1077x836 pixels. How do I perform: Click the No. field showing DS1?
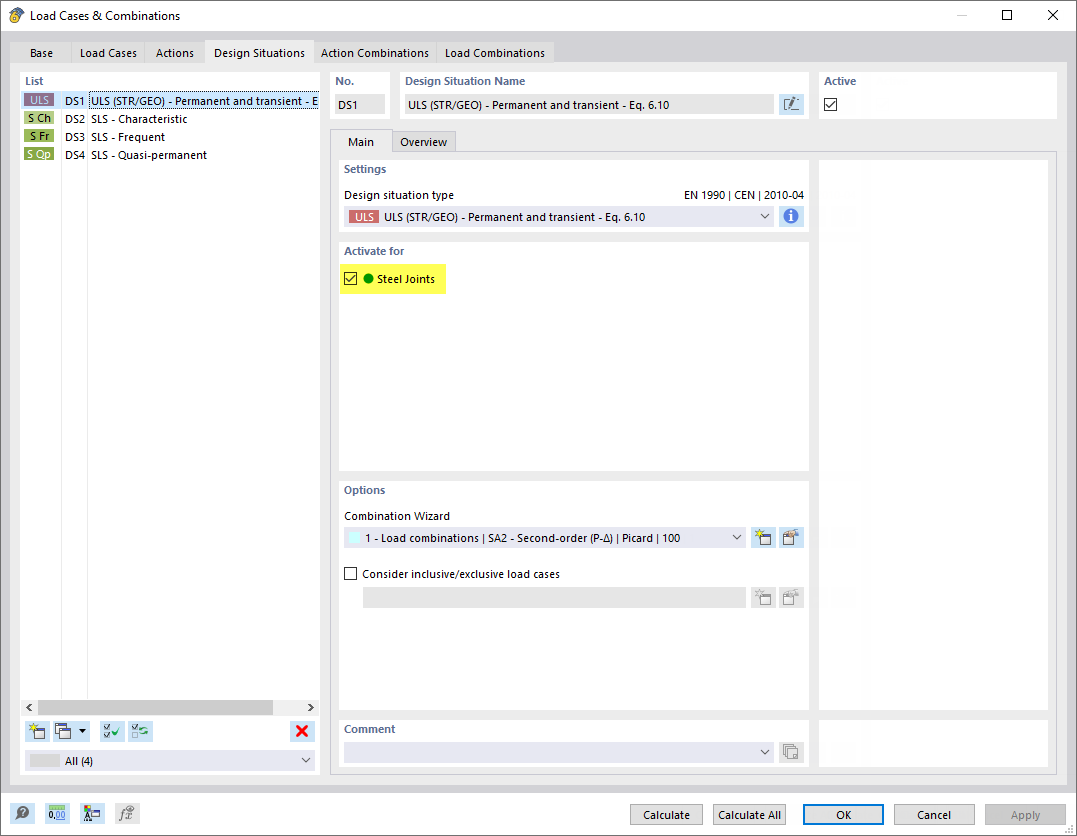359,104
